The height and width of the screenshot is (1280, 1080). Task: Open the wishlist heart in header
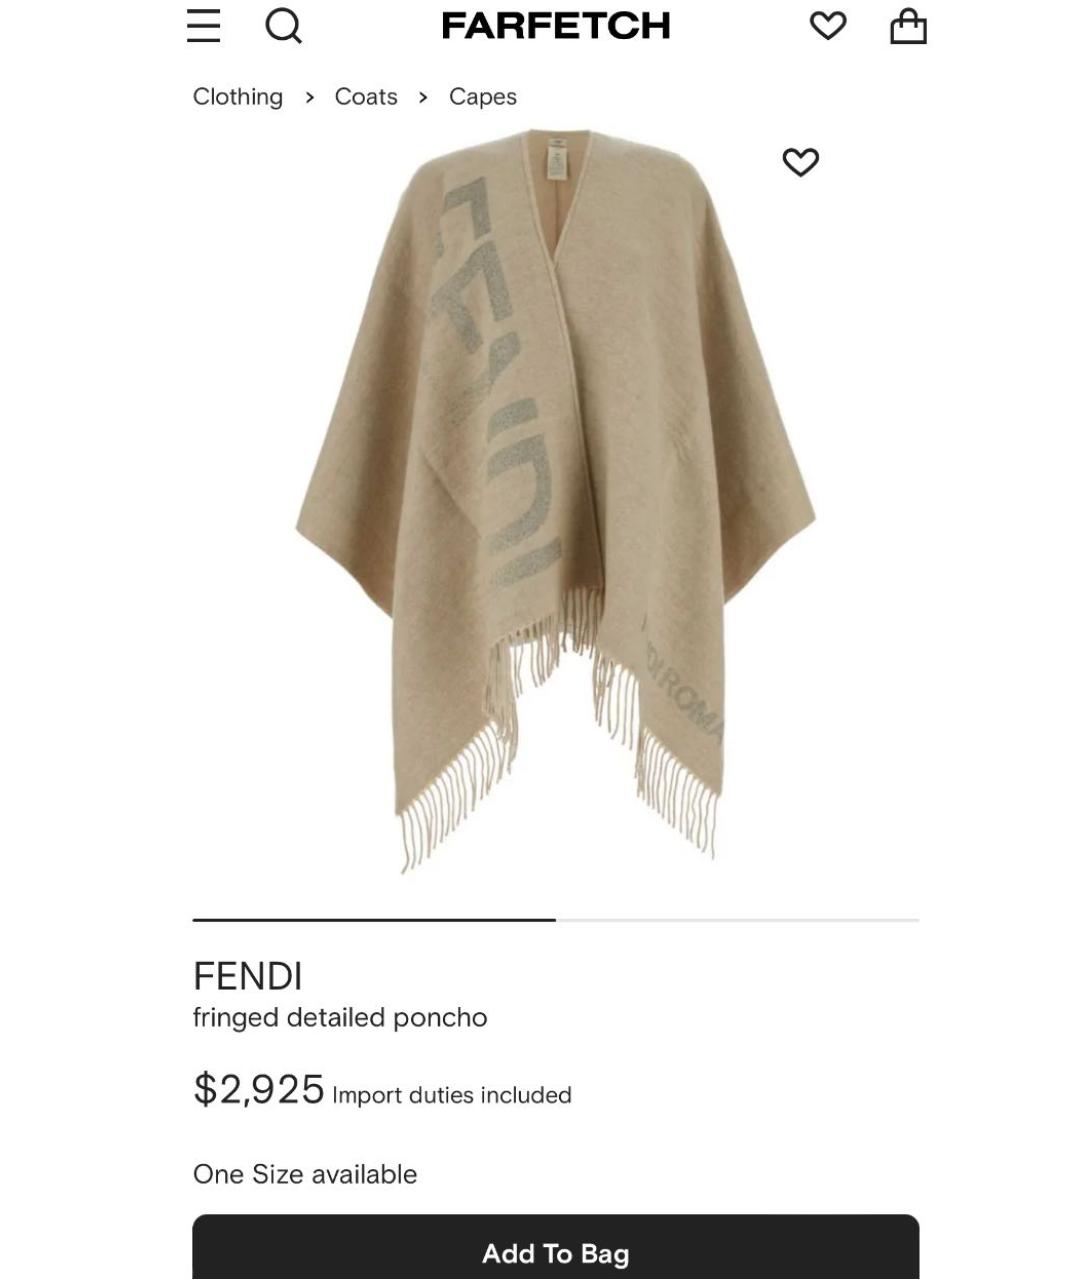click(x=827, y=26)
